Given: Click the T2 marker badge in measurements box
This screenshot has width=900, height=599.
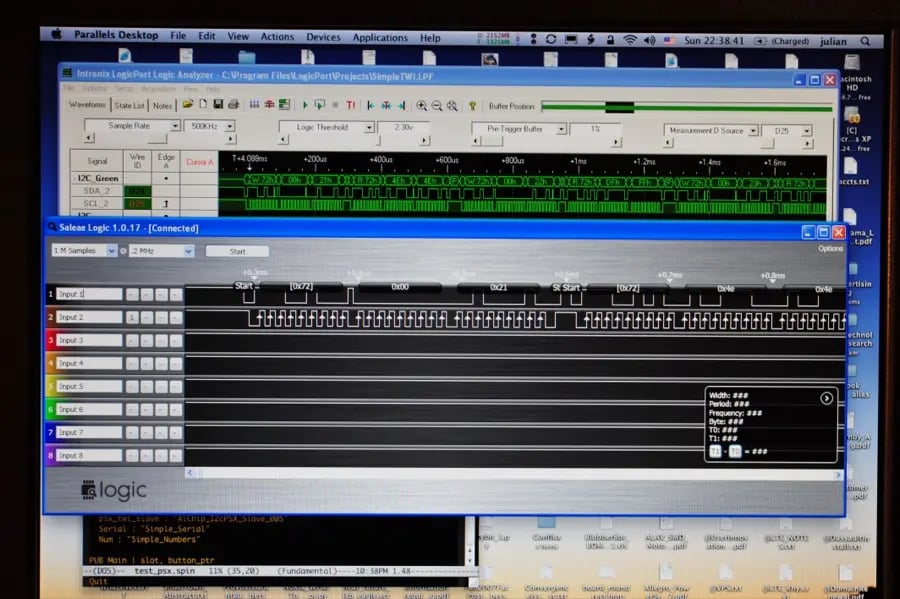Looking at the screenshot, I should 735,452.
